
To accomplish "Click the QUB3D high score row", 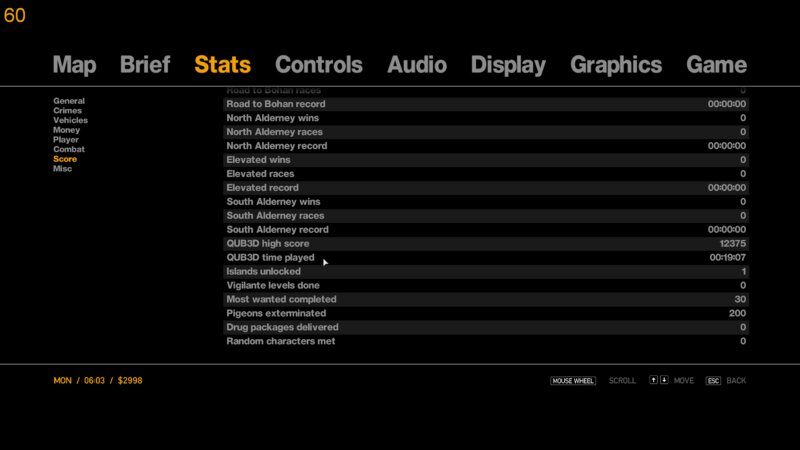I will pos(486,243).
